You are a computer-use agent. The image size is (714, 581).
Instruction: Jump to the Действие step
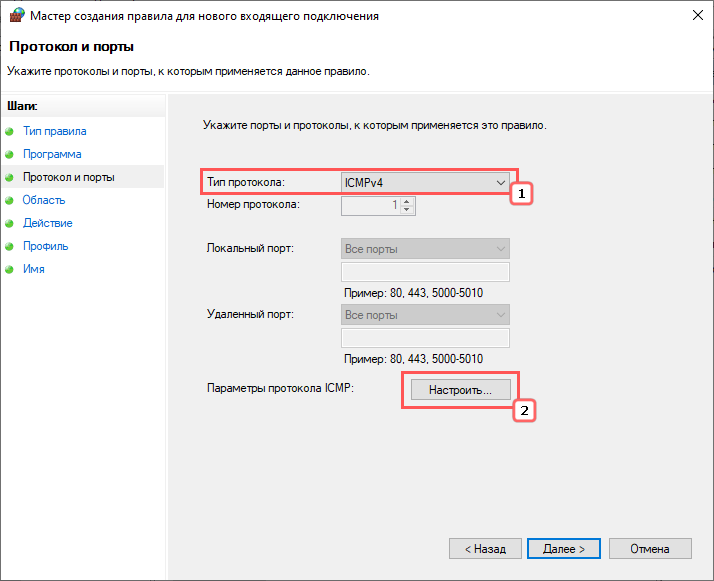point(48,223)
